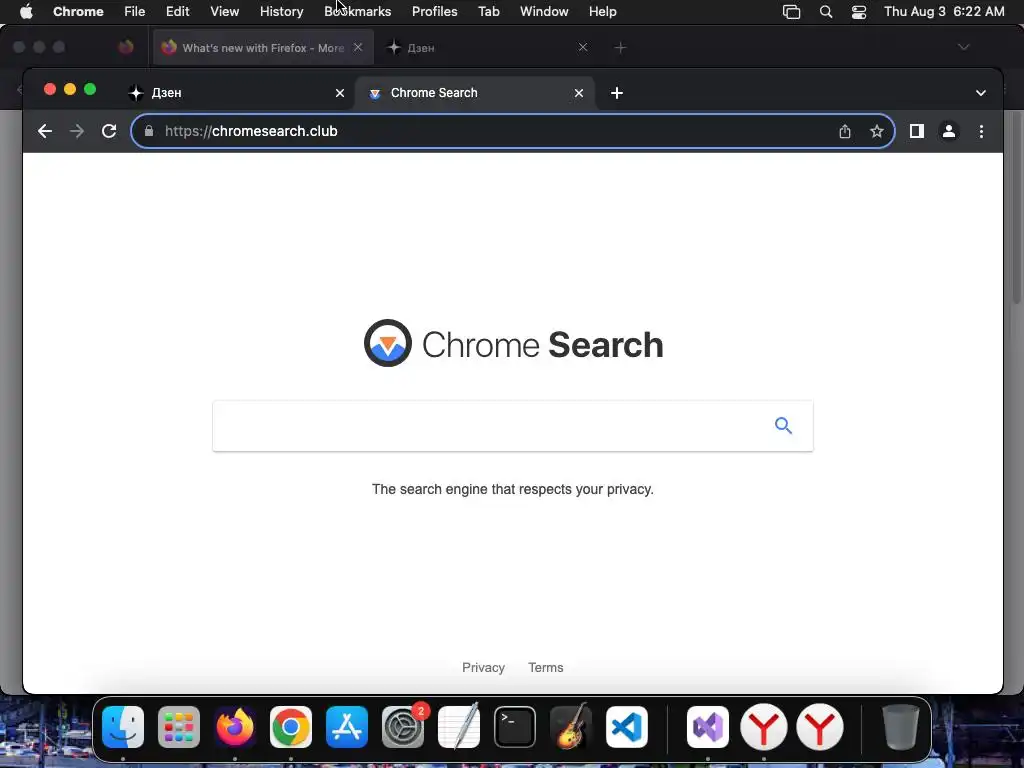
Task: Open the Apple menu
Action: pos(26,12)
